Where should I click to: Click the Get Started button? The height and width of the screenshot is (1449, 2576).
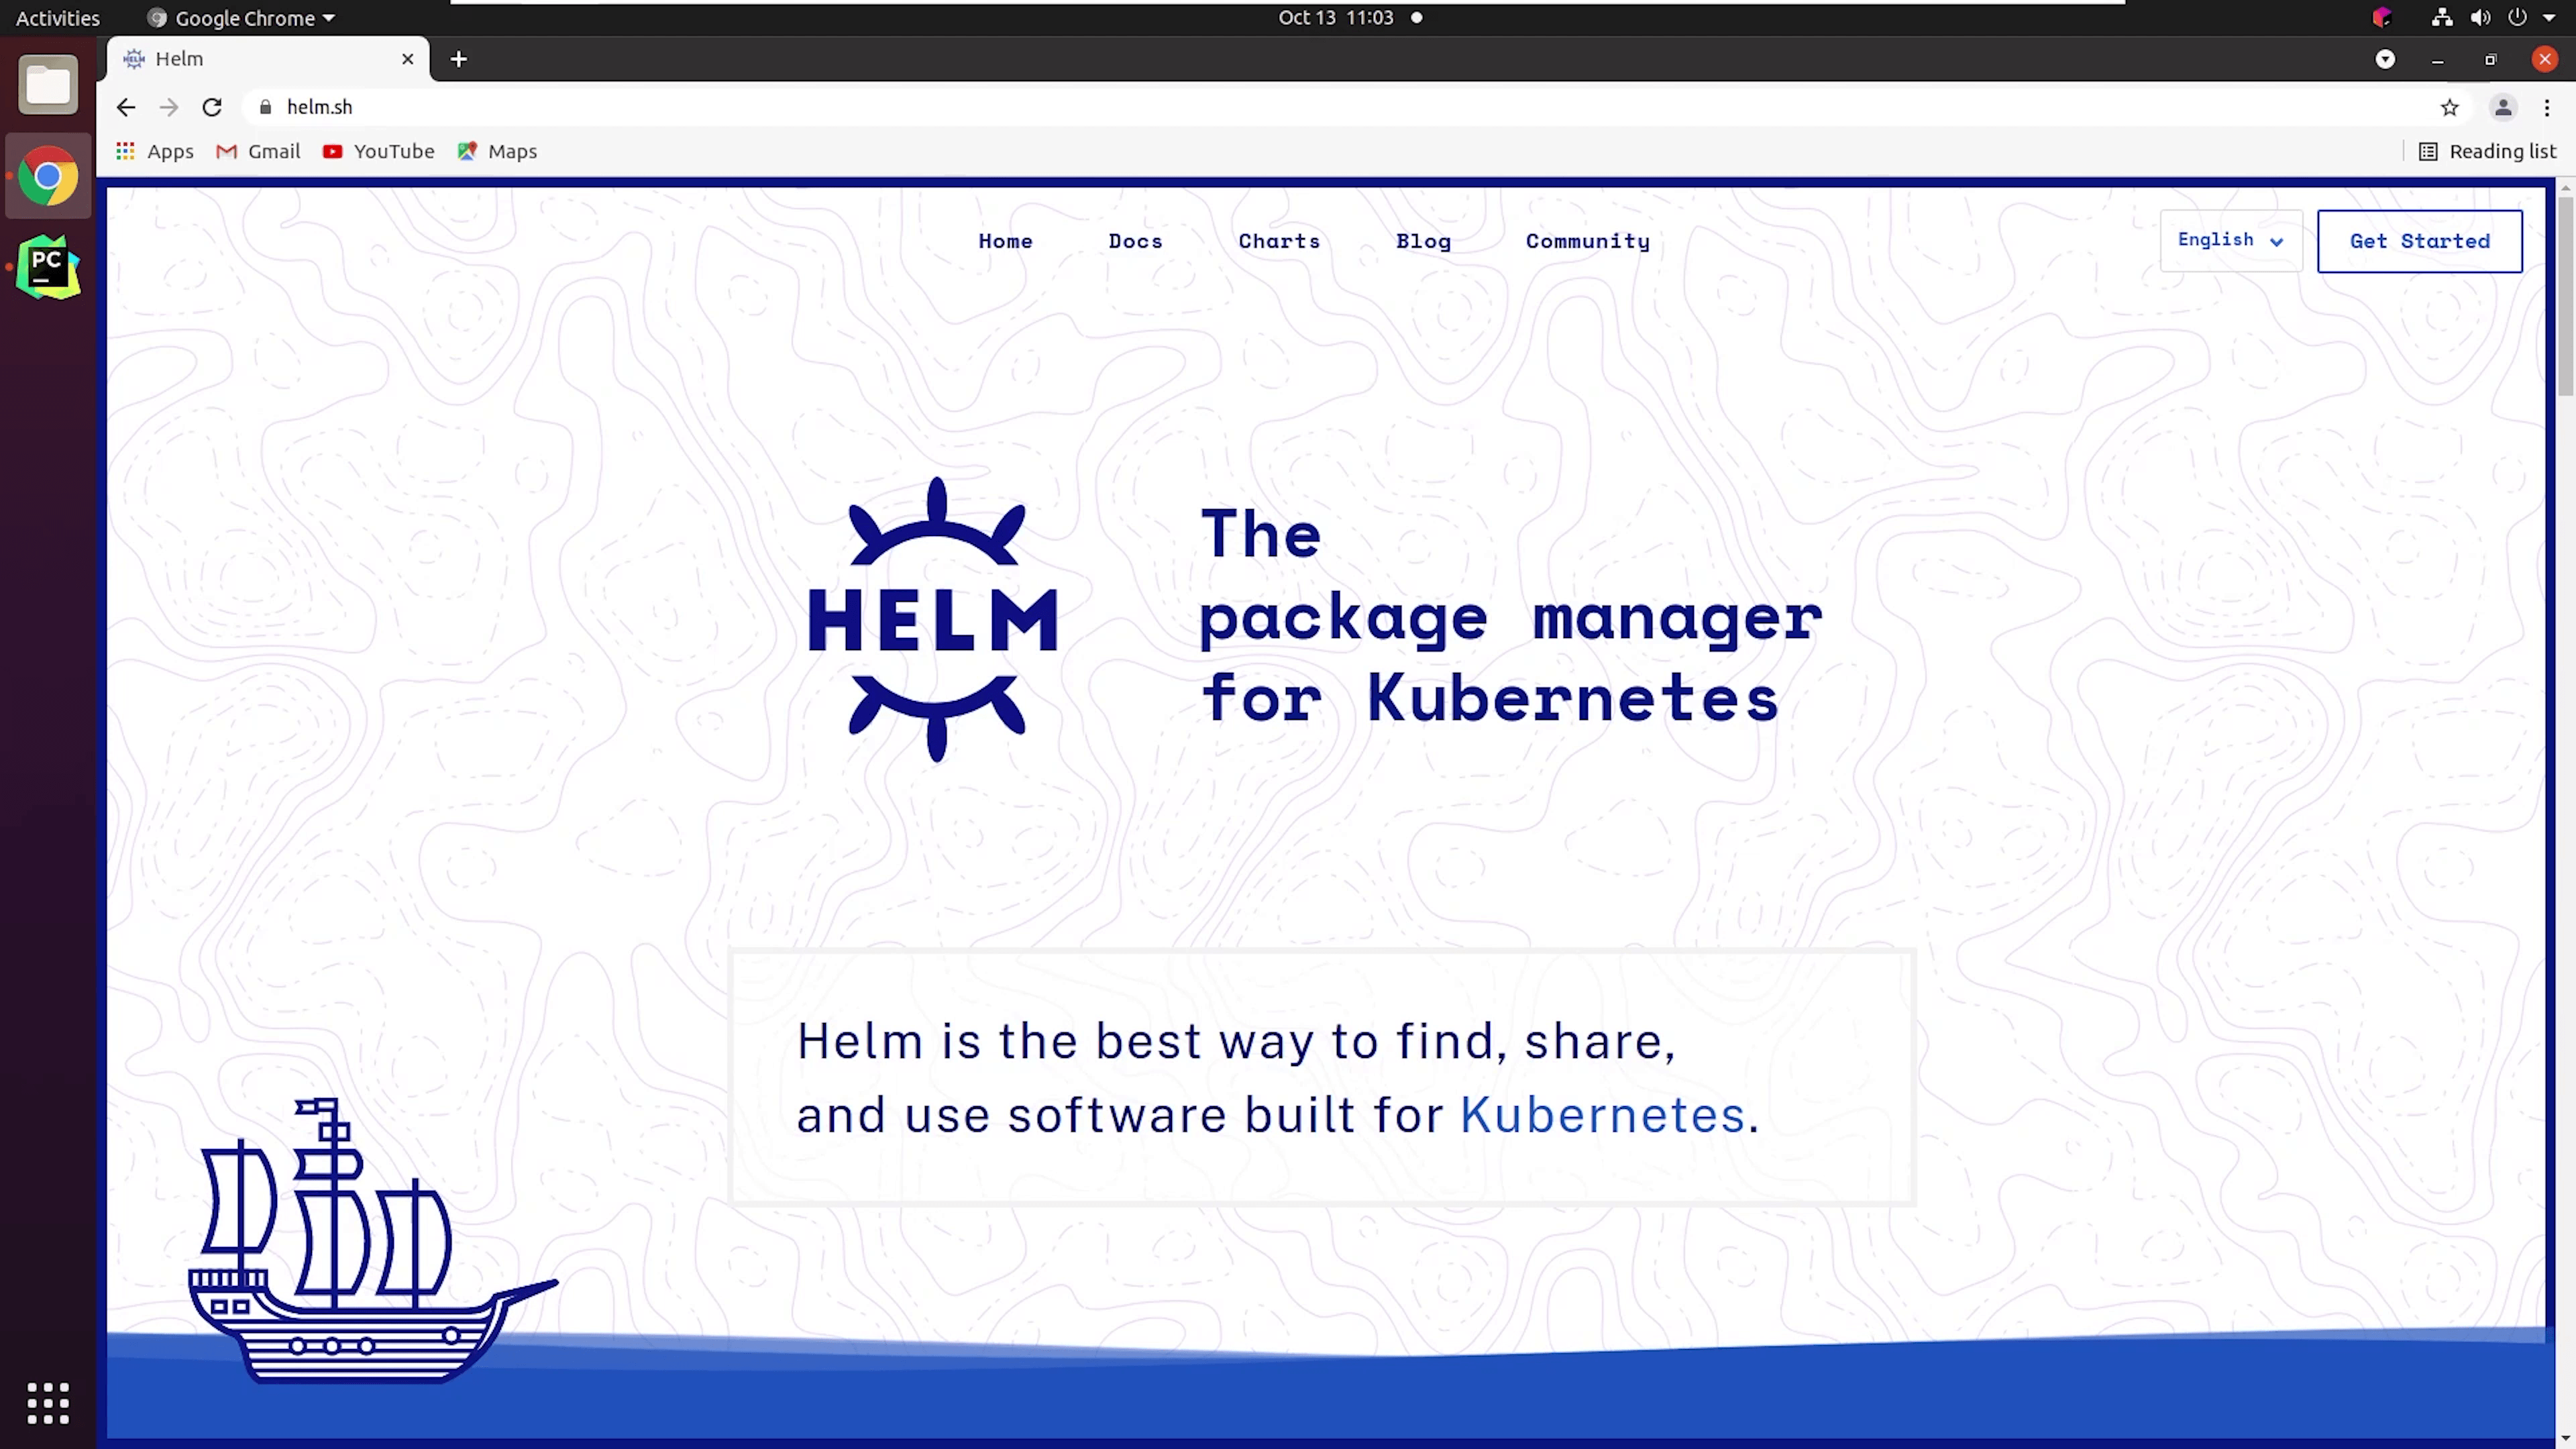(x=2419, y=241)
